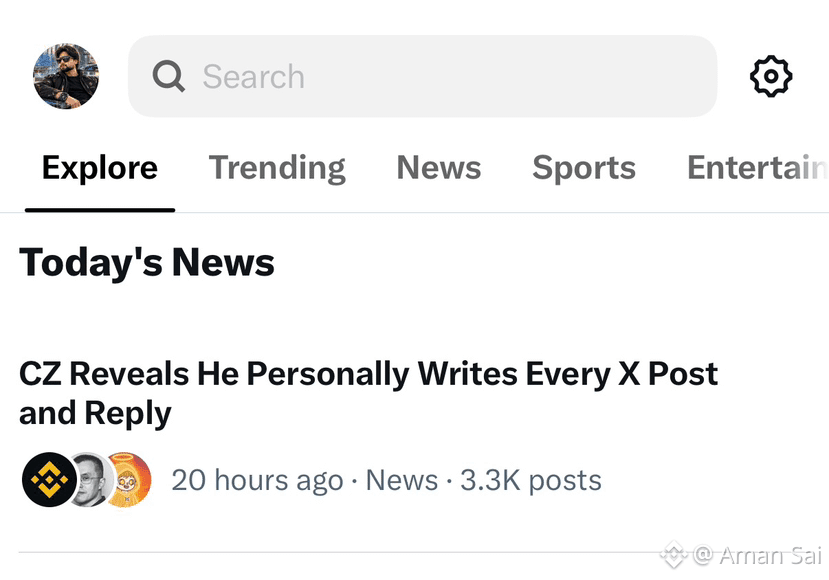The image size is (829, 580).
Task: Click the magnifying glass search icon
Action: [x=169, y=76]
